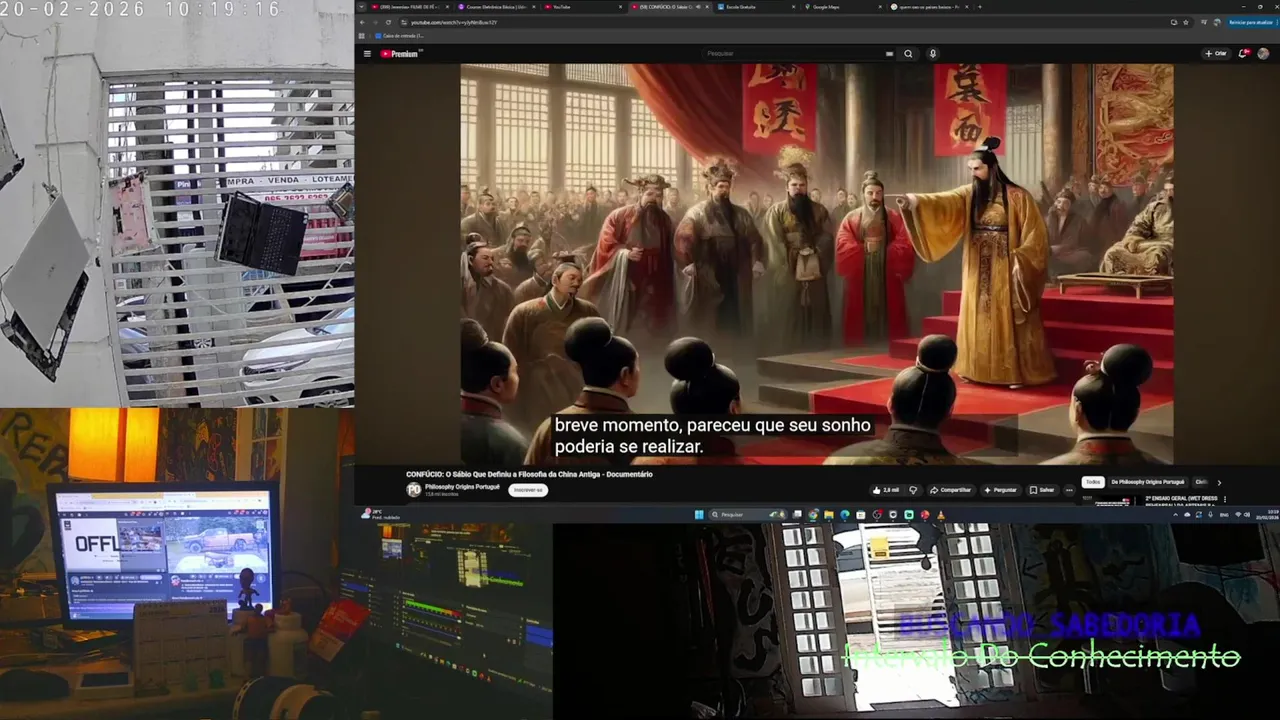
Task: Start voice search with the microphone icon
Action: click(x=933, y=54)
